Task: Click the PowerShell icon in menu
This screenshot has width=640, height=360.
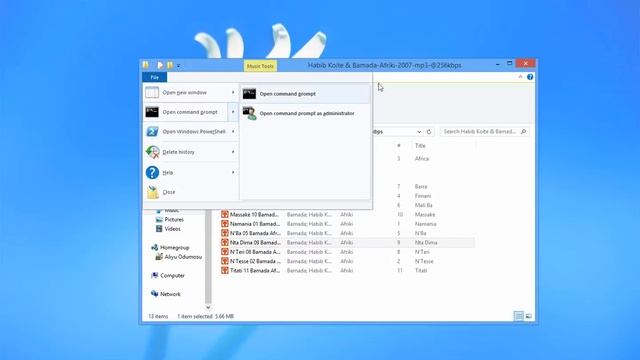Action: 152,131
